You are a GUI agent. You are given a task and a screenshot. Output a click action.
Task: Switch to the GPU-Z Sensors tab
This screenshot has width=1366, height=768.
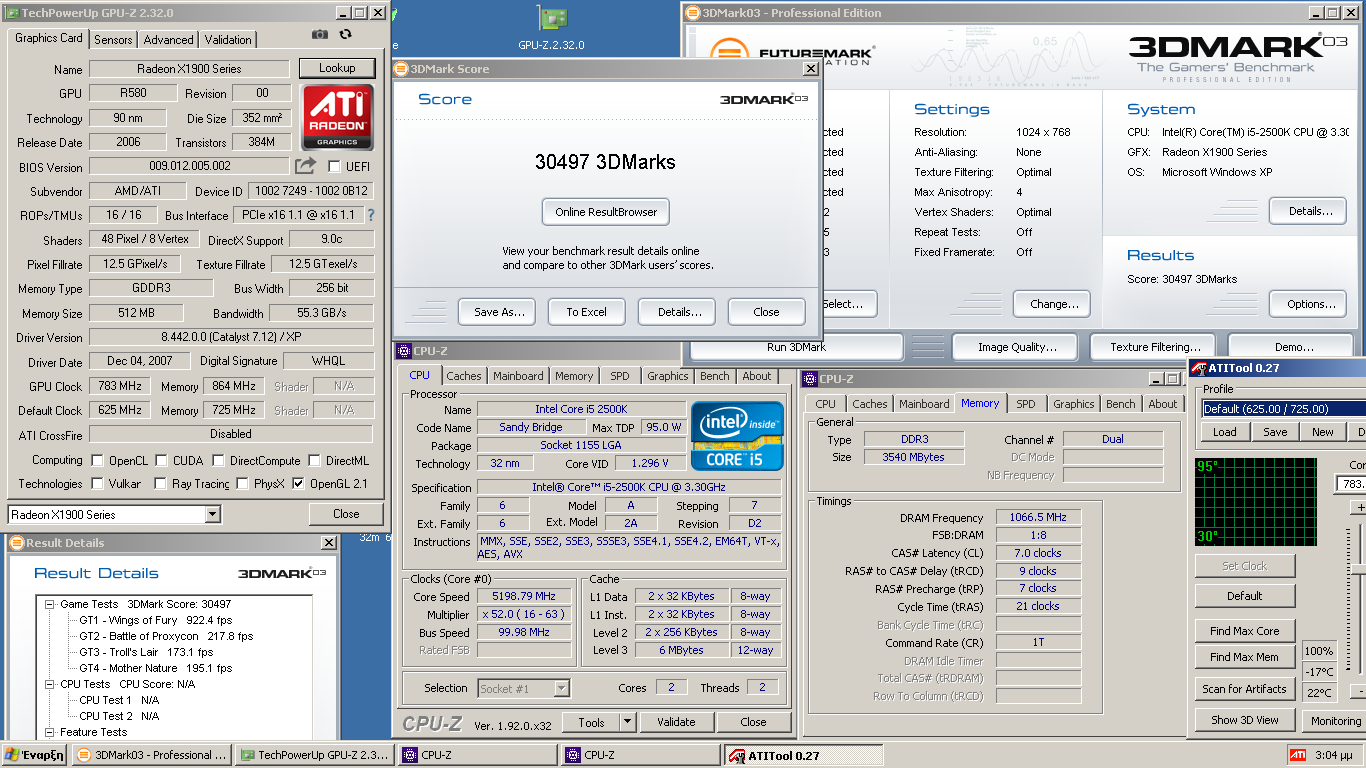[113, 40]
